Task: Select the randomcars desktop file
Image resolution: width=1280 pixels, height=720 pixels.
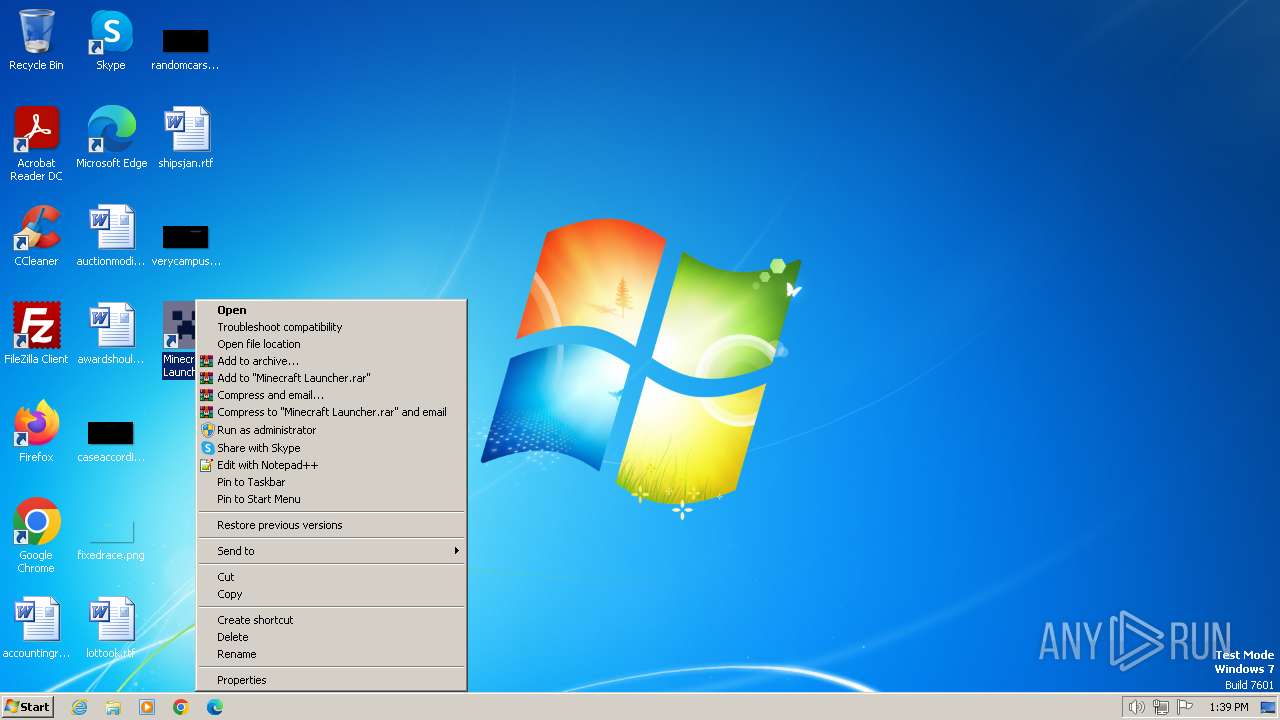Action: click(185, 48)
